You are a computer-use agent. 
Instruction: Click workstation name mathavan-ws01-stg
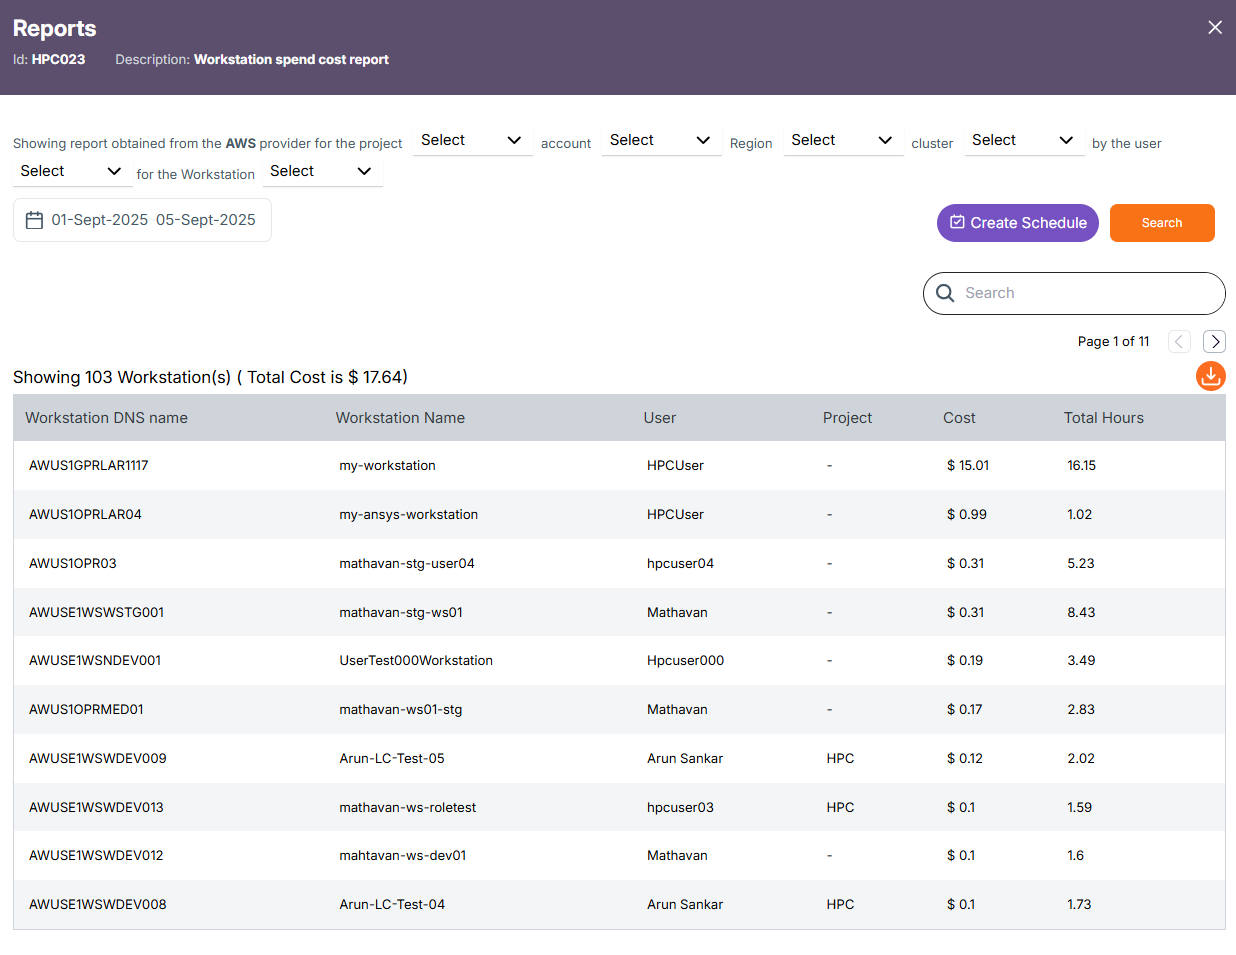click(400, 709)
